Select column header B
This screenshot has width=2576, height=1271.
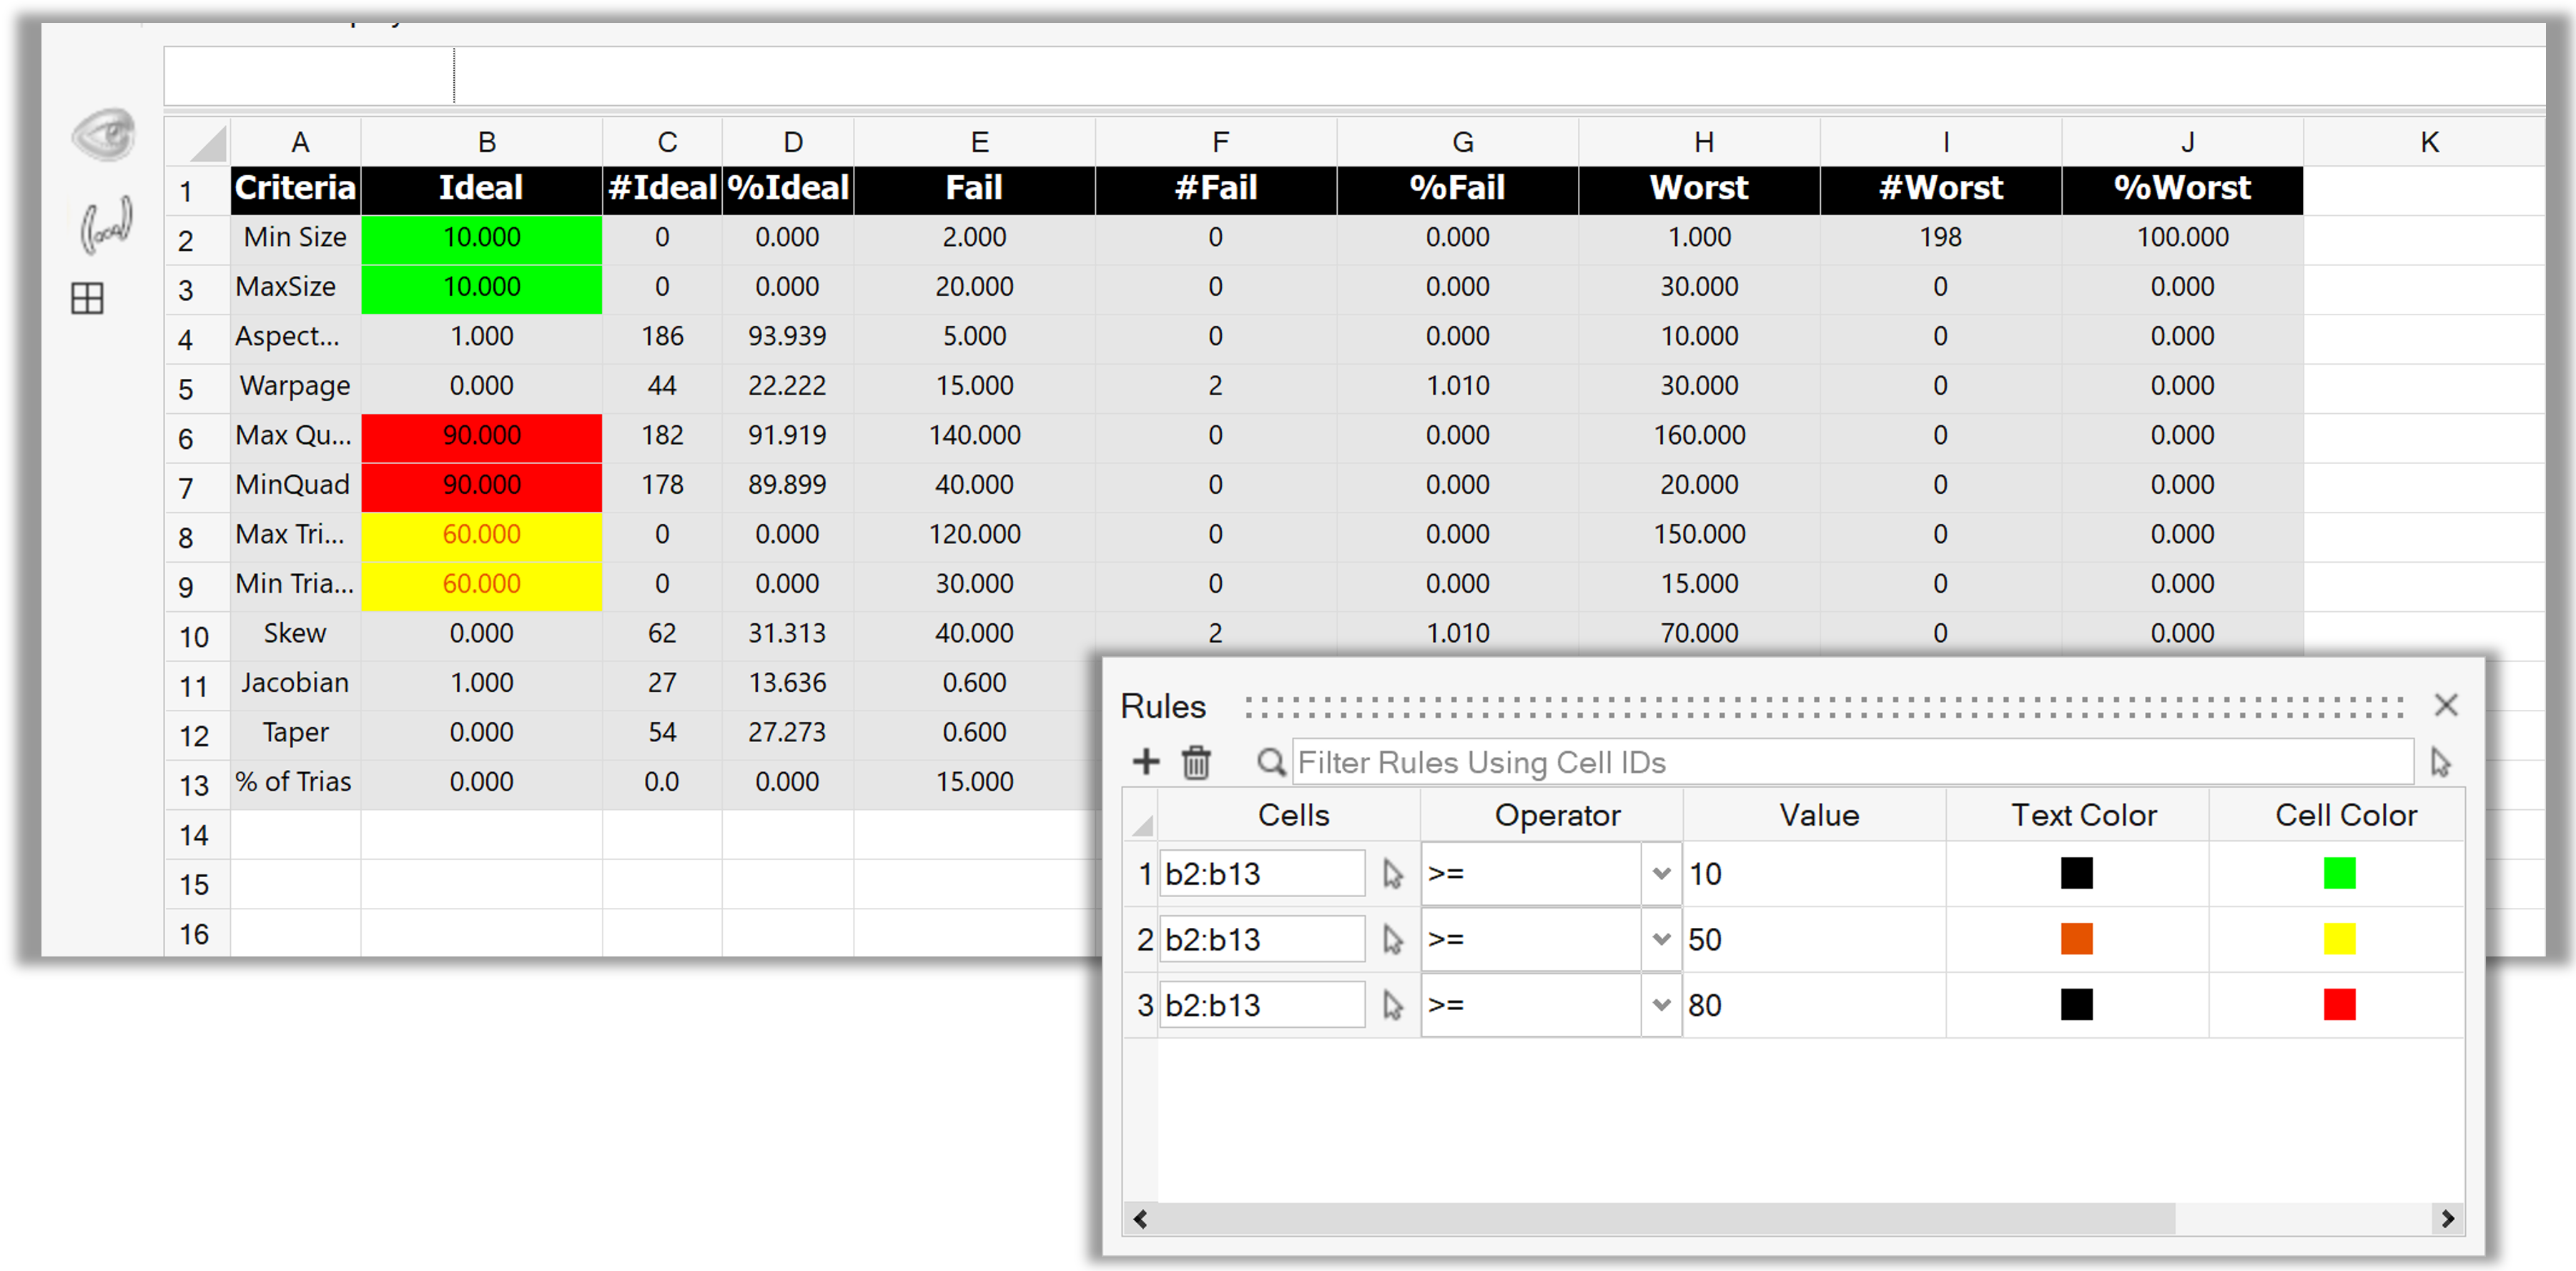pos(486,142)
